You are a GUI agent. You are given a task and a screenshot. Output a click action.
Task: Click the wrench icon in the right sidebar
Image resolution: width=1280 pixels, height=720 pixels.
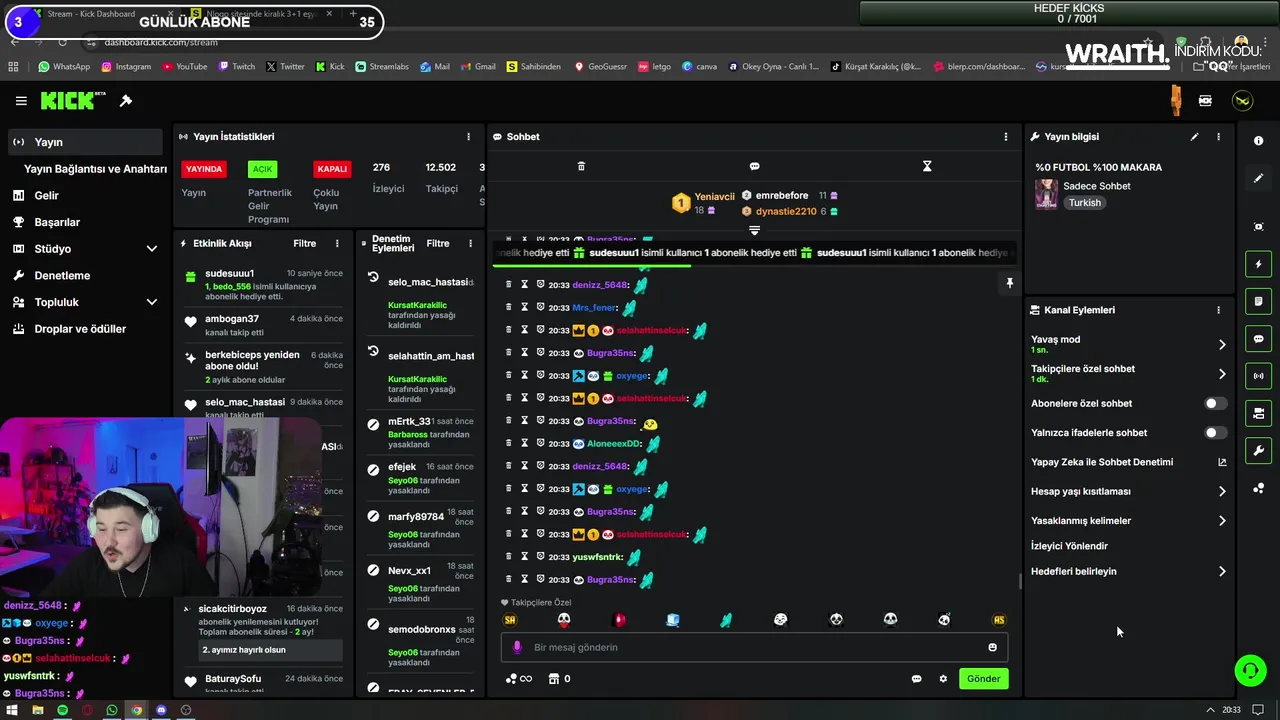click(1258, 451)
